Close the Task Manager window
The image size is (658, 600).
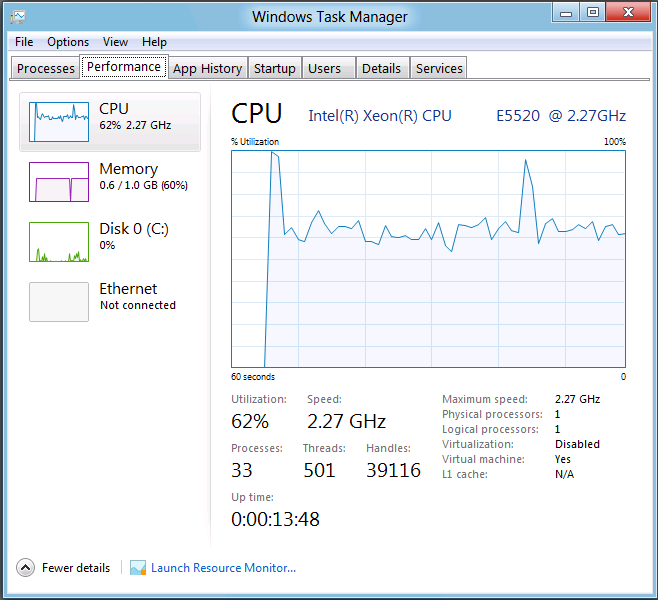(628, 12)
